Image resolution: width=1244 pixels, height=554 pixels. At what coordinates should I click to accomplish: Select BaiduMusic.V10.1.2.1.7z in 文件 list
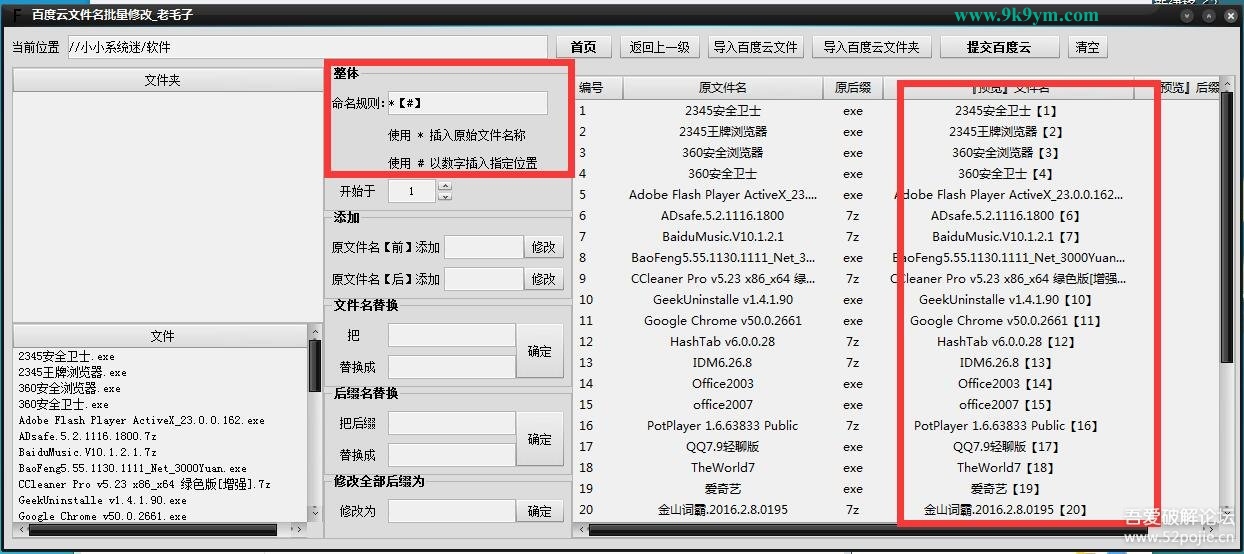(87, 452)
